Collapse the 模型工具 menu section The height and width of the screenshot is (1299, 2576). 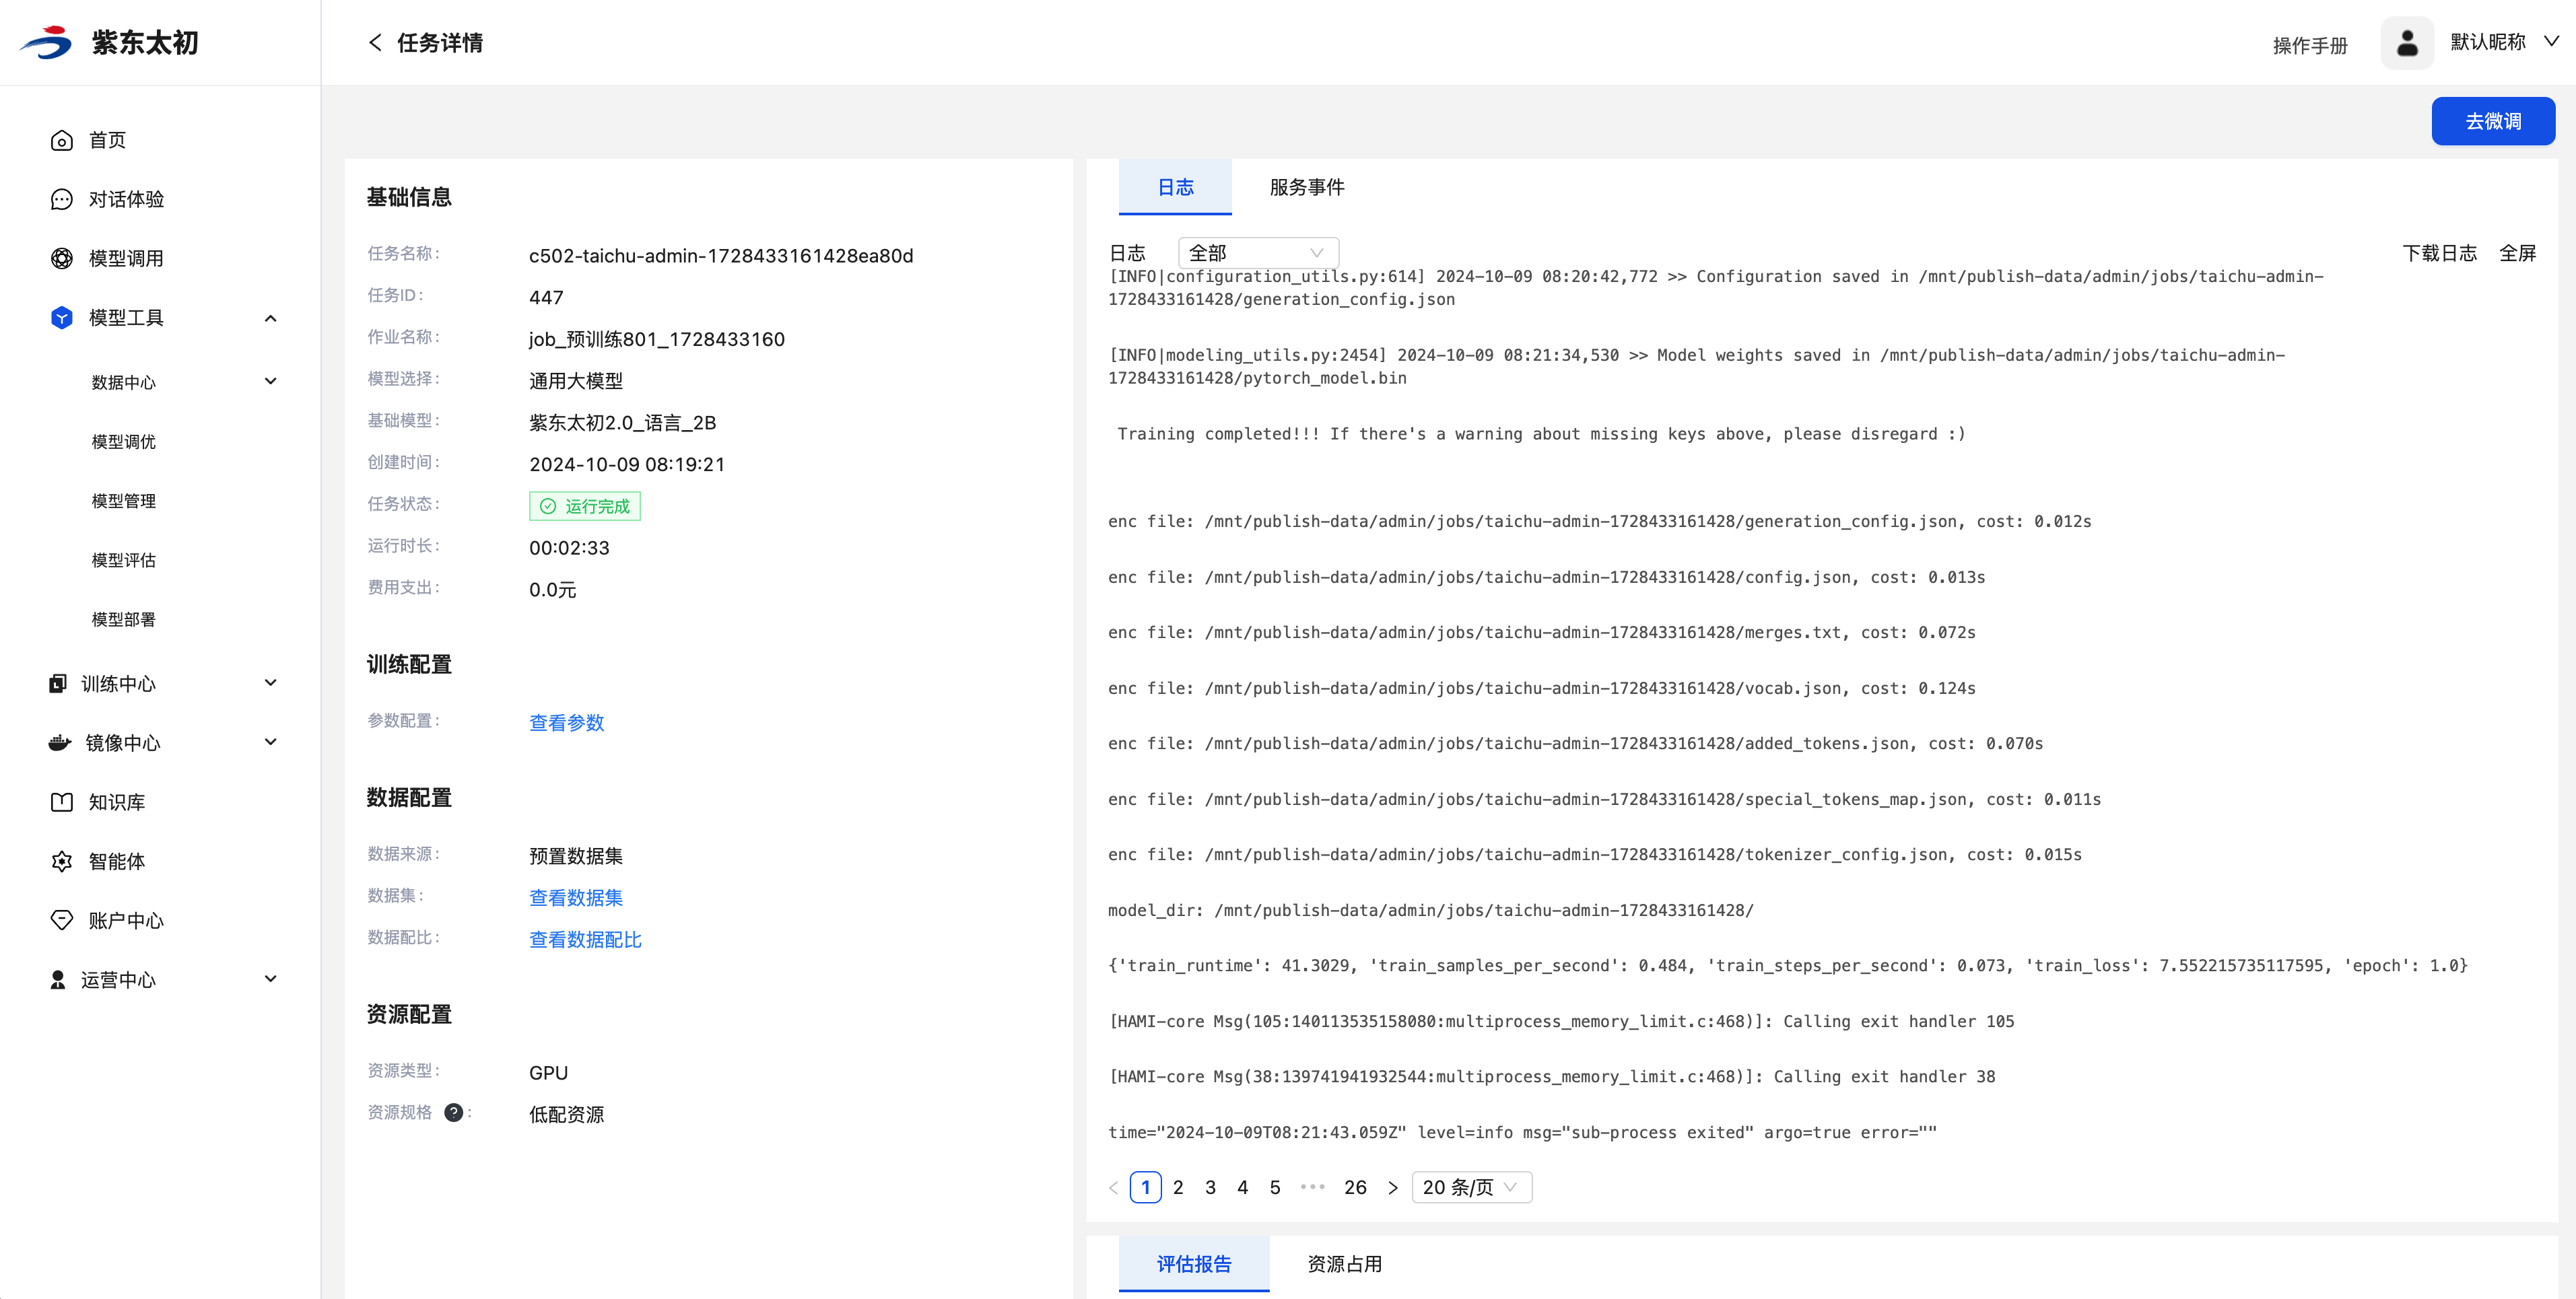270,318
